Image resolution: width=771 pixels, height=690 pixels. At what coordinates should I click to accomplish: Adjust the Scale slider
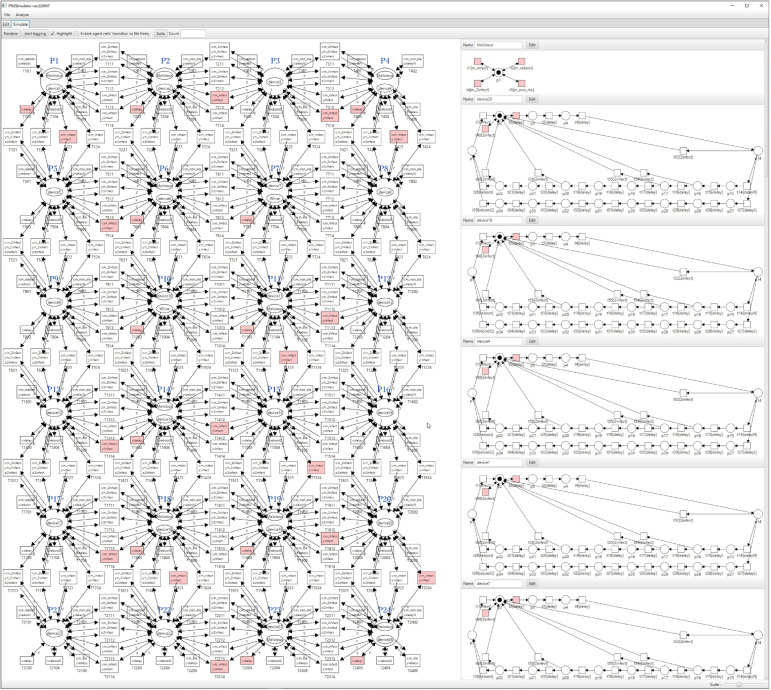(x=745, y=685)
